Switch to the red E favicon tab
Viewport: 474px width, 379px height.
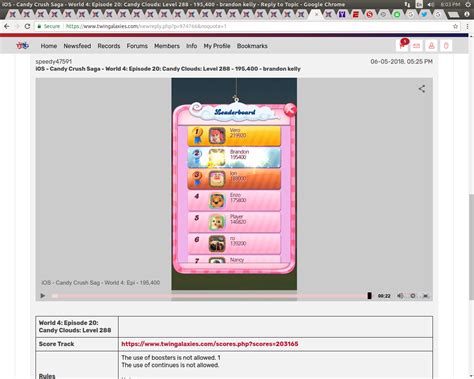[x=356, y=14]
